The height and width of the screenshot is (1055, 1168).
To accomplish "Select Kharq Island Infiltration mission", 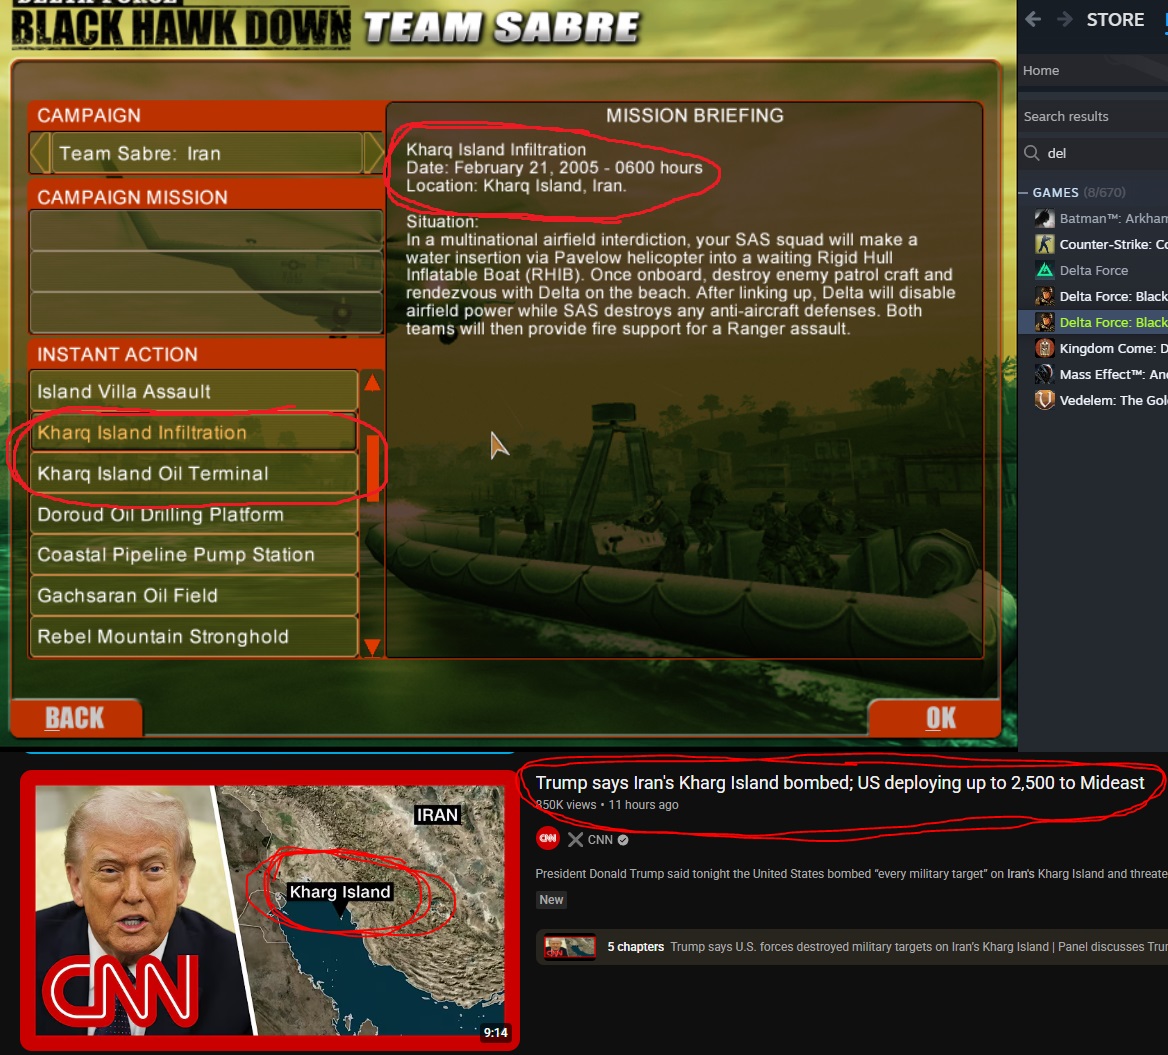I will point(194,432).
